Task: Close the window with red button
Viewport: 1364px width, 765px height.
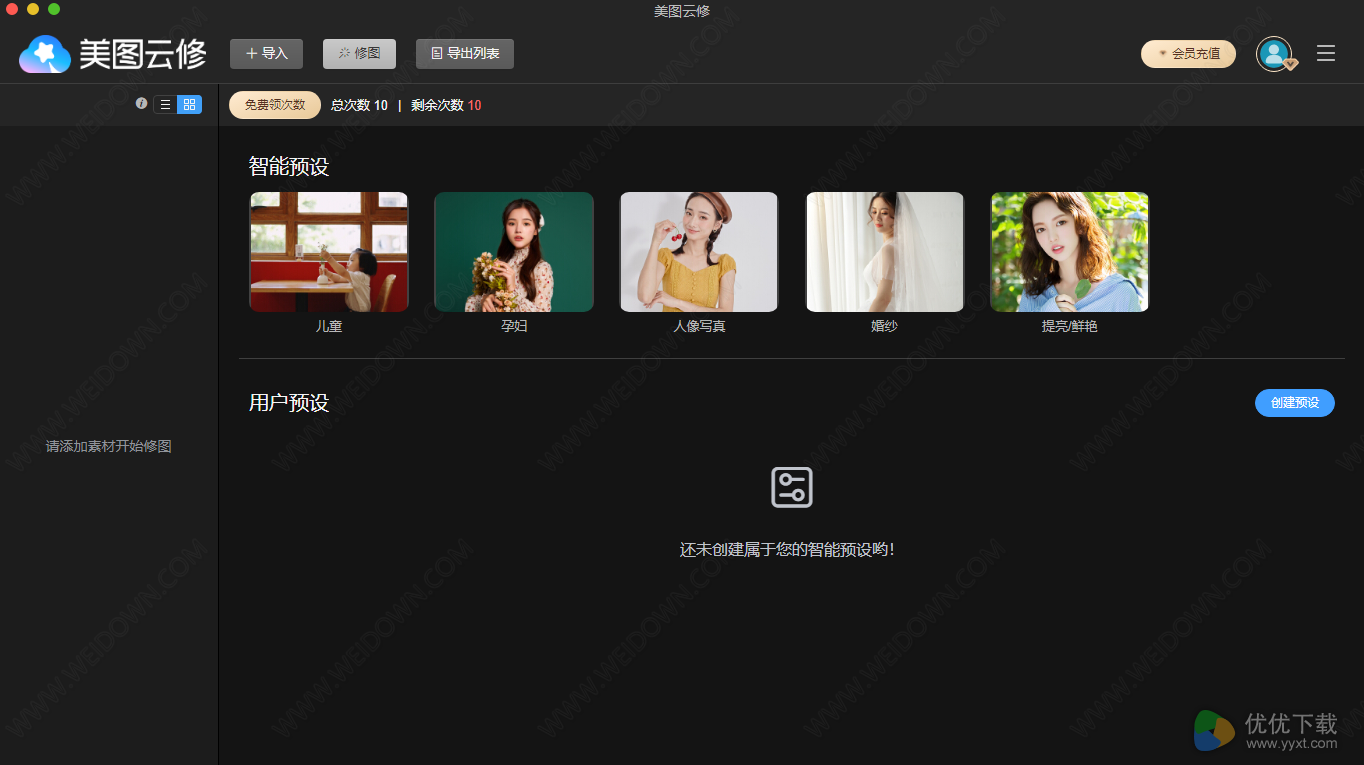Action: pyautogui.click(x=12, y=9)
